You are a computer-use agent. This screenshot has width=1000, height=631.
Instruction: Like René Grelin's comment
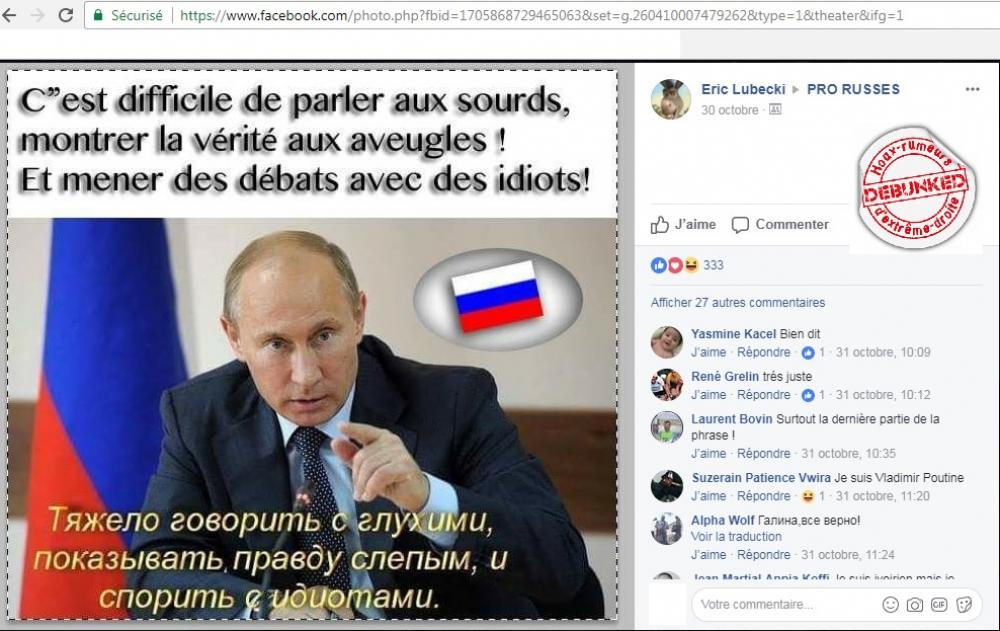709,395
